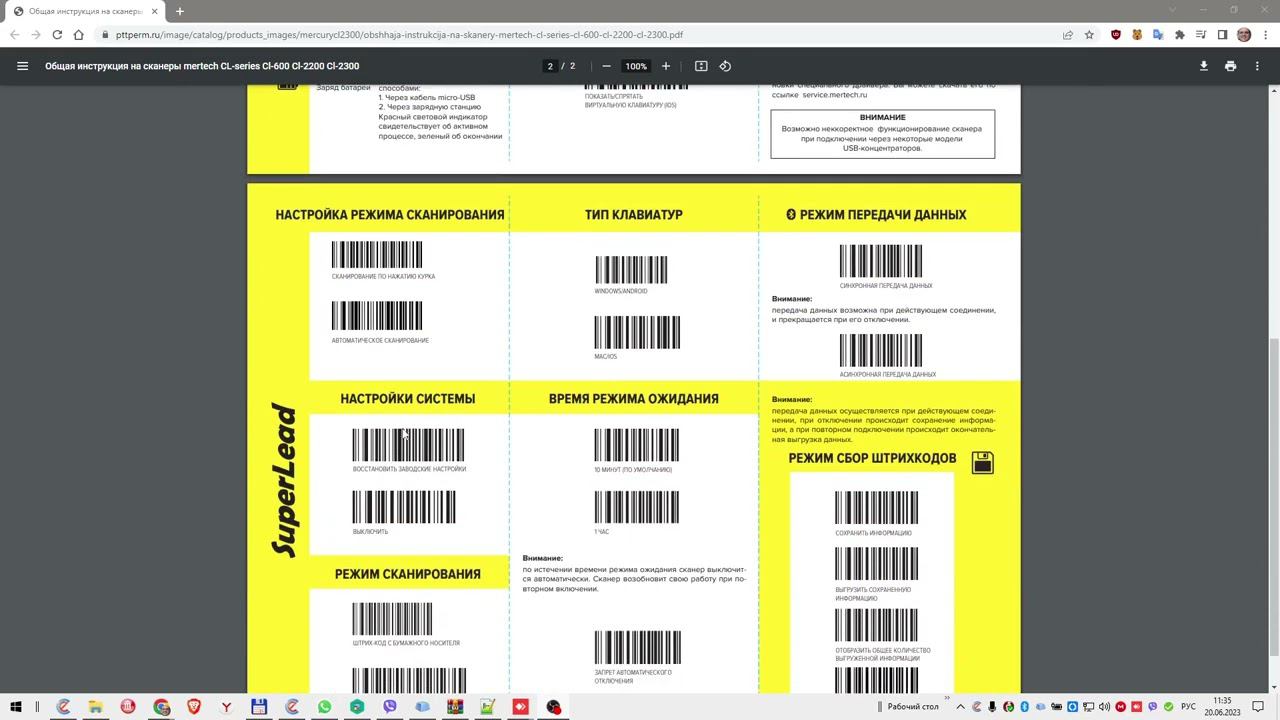This screenshot has height=720, width=1280.
Task: Show hidden system tray icons
Action: point(961,707)
